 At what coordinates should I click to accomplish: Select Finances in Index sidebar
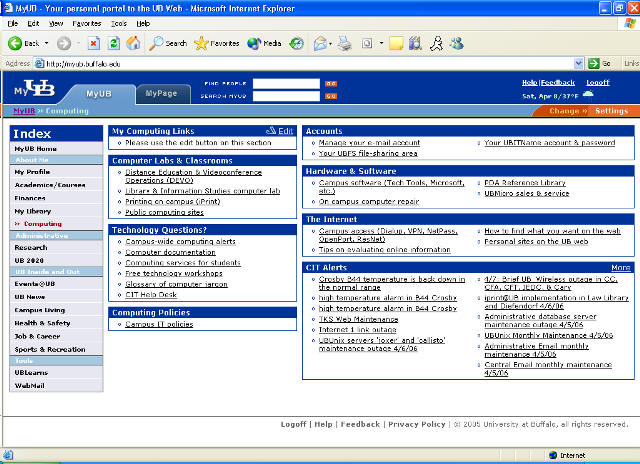(x=56, y=198)
